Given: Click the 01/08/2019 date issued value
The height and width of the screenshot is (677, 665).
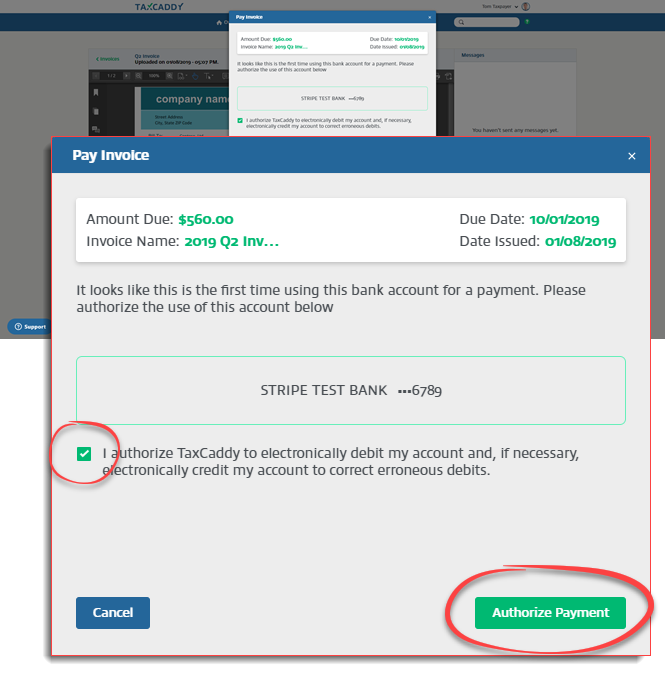Looking at the screenshot, I should point(580,241).
